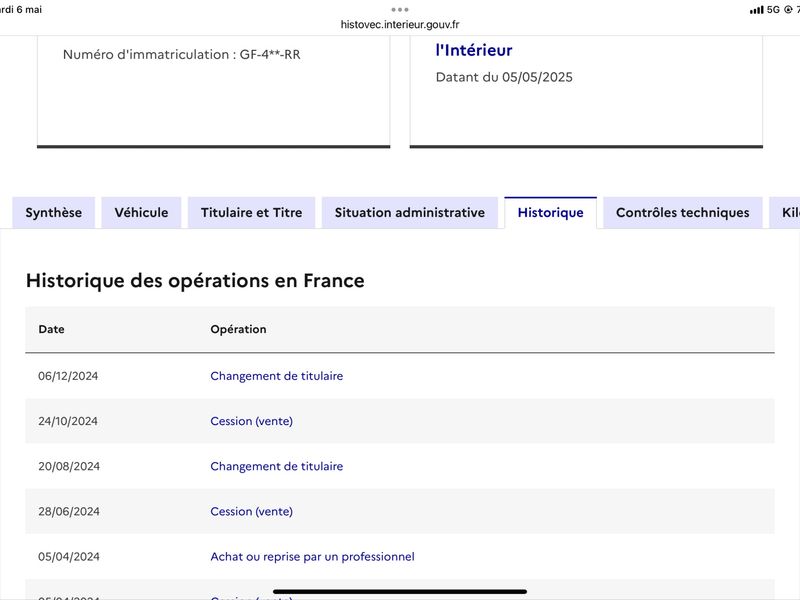Click the 24/10/2024 Cession (vente) entry

252,421
